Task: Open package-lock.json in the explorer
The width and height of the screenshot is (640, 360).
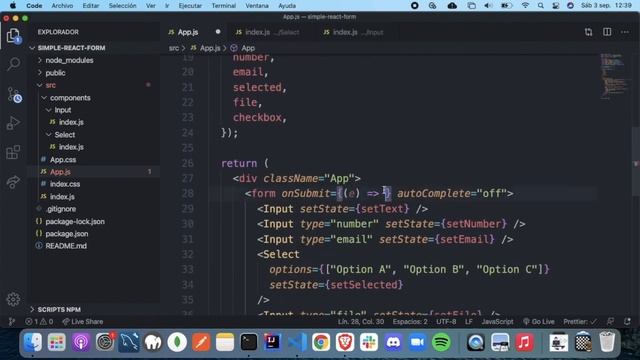Action: coord(75,221)
